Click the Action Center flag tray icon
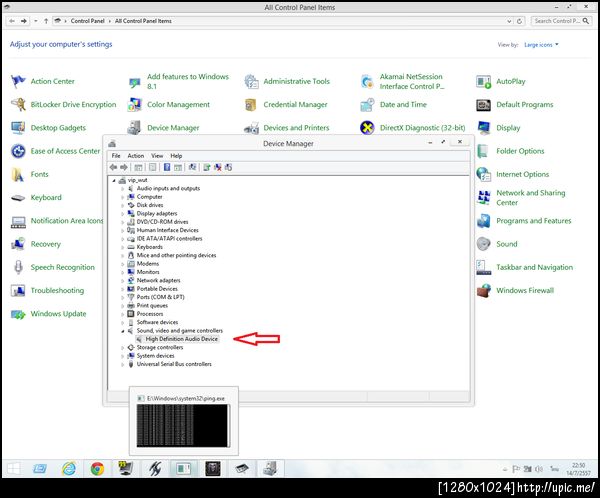The image size is (600, 498). click(516, 469)
